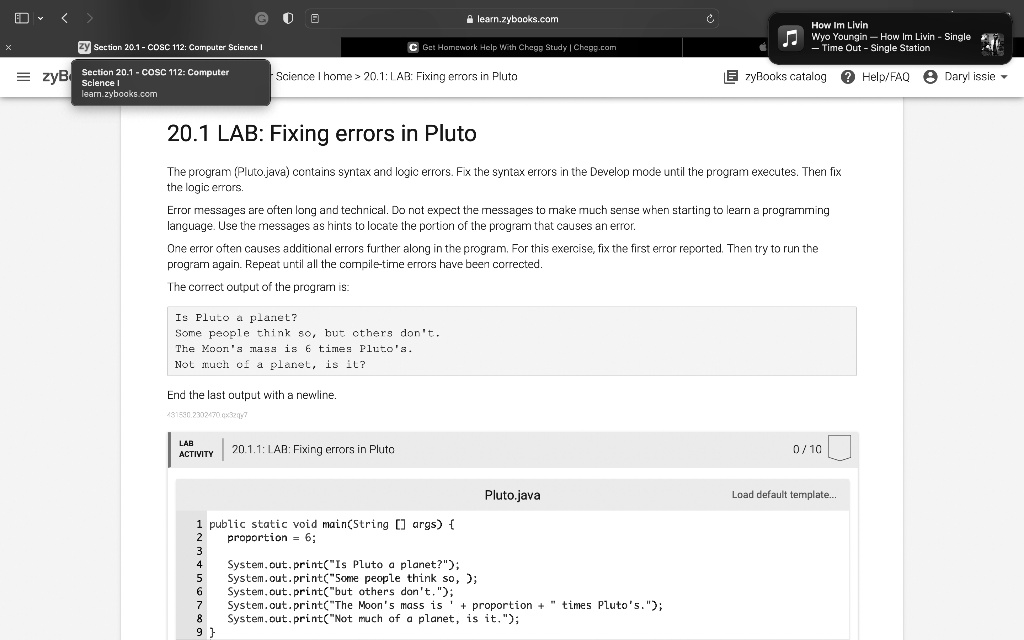The height and width of the screenshot is (640, 1024).
Task: Reload the zyBooks page
Action: click(710, 19)
